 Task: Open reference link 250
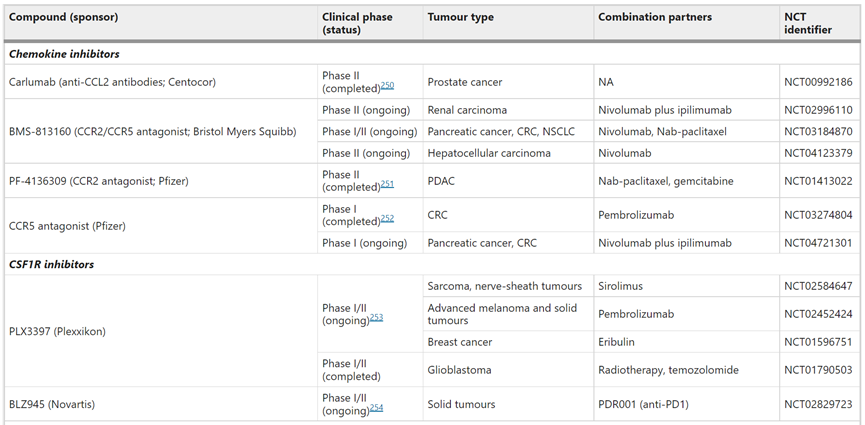point(387,87)
